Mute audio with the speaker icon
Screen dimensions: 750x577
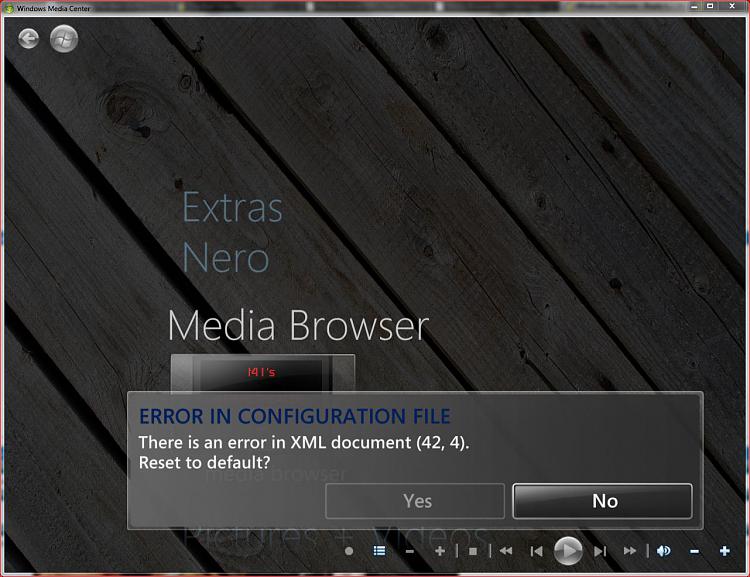coord(663,551)
